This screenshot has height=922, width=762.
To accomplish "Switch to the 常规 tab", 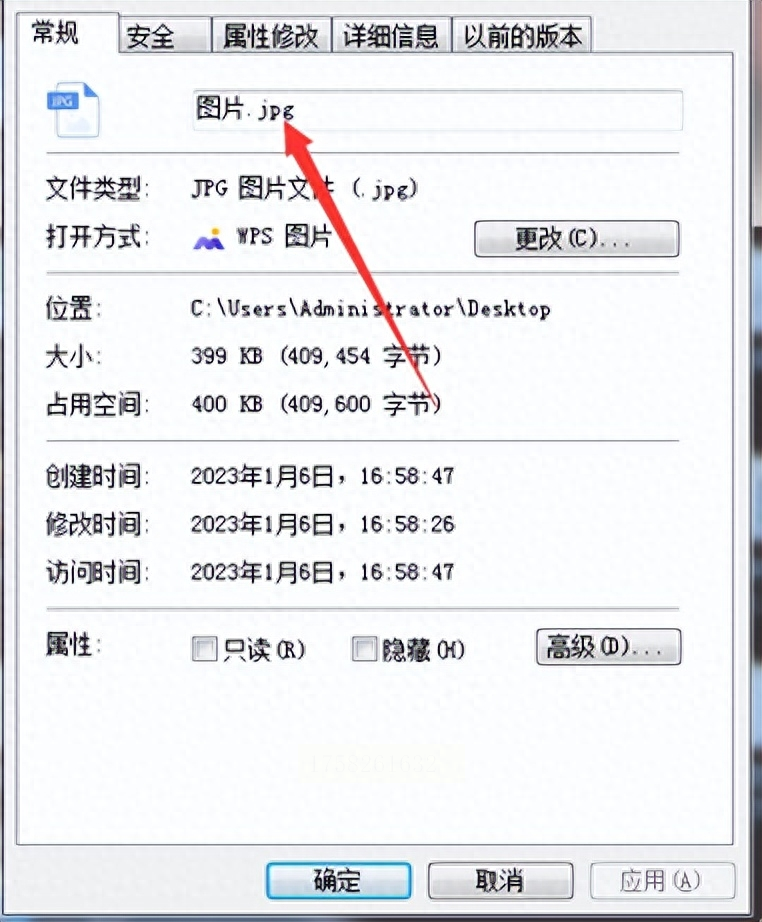I will (x=55, y=32).
